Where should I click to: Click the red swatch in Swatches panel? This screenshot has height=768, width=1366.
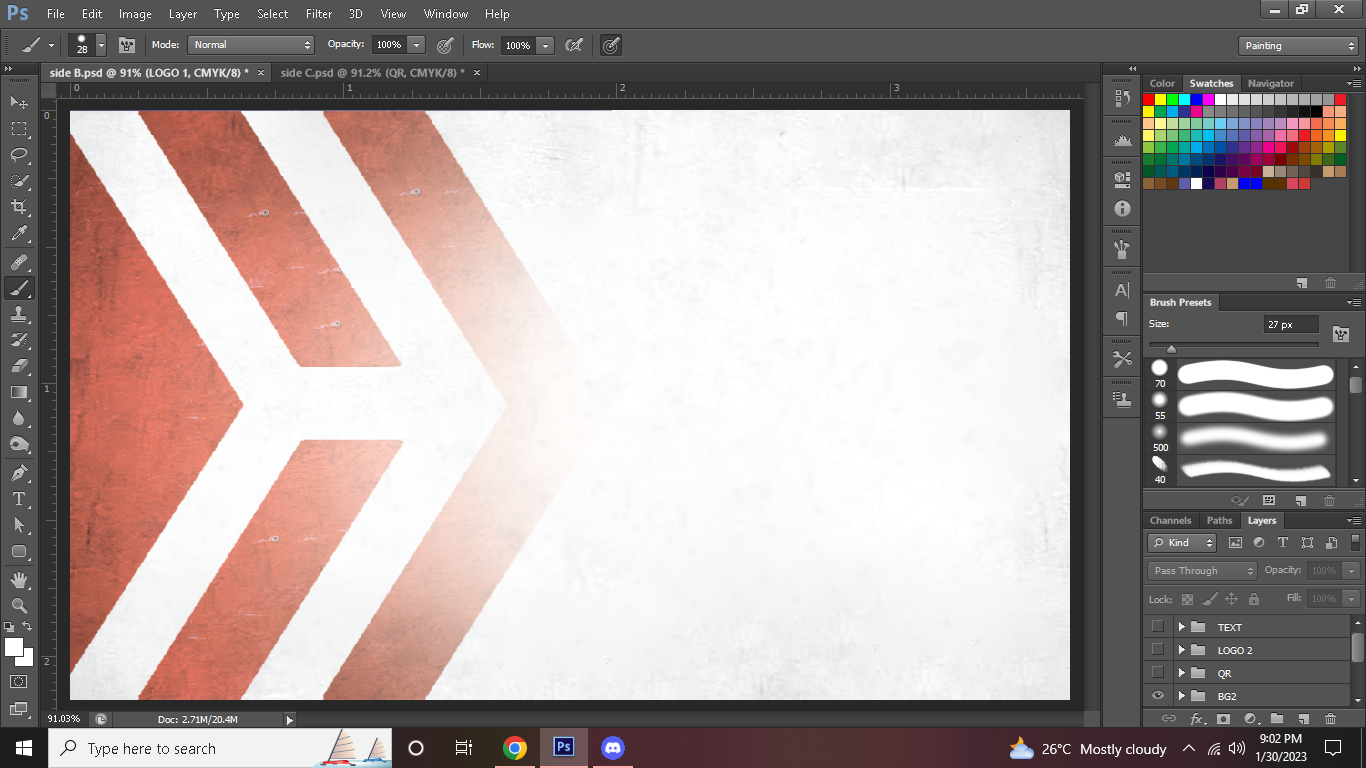click(1149, 99)
